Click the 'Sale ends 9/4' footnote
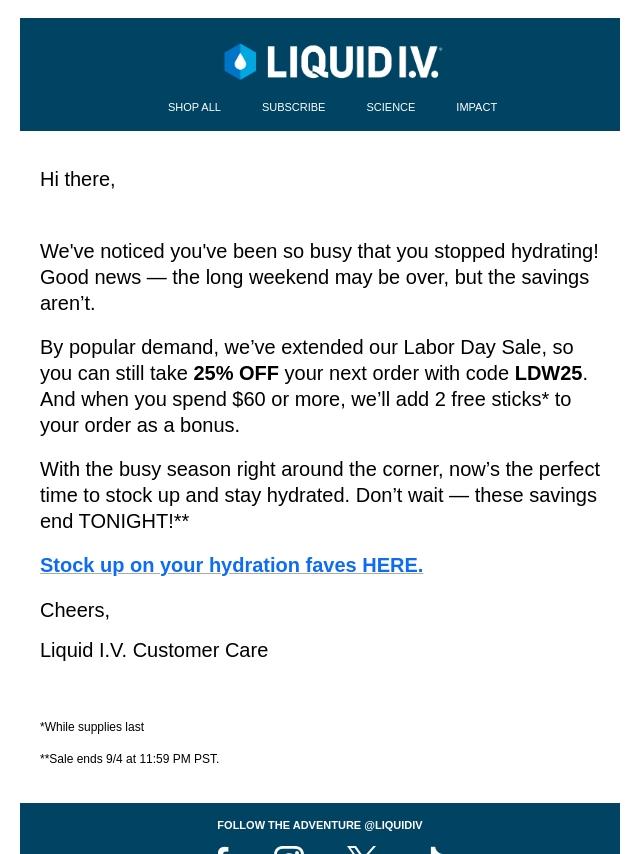Screen dimensions: 640x854 click(130, 759)
